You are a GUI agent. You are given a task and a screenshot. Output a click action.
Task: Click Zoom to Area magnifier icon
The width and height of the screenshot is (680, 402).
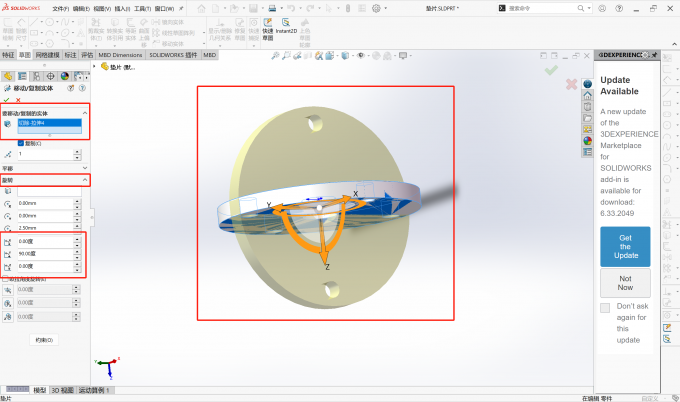tap(286, 56)
